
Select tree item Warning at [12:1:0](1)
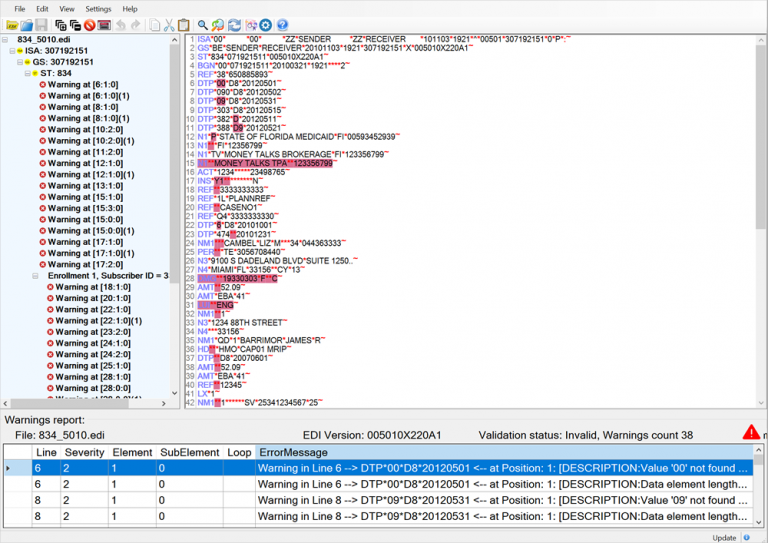pyautogui.click(x=91, y=175)
